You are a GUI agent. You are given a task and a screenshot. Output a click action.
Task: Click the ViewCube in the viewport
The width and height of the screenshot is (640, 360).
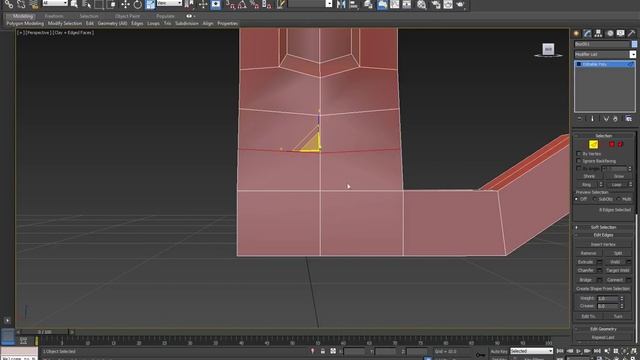(548, 50)
